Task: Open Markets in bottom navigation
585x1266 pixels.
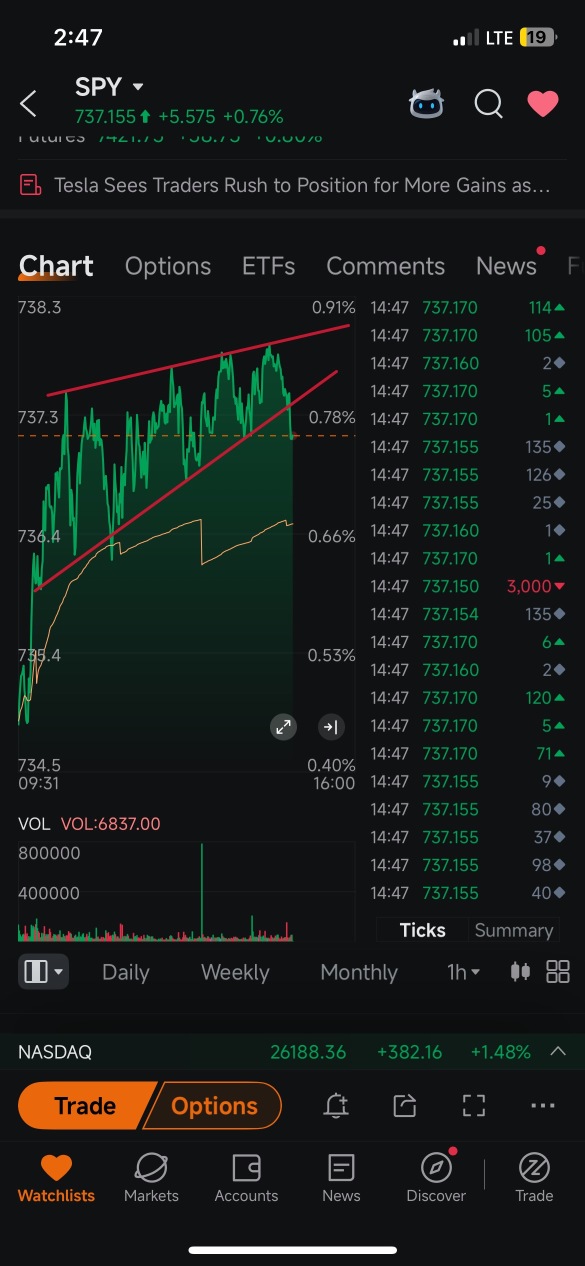Action: click(151, 1178)
